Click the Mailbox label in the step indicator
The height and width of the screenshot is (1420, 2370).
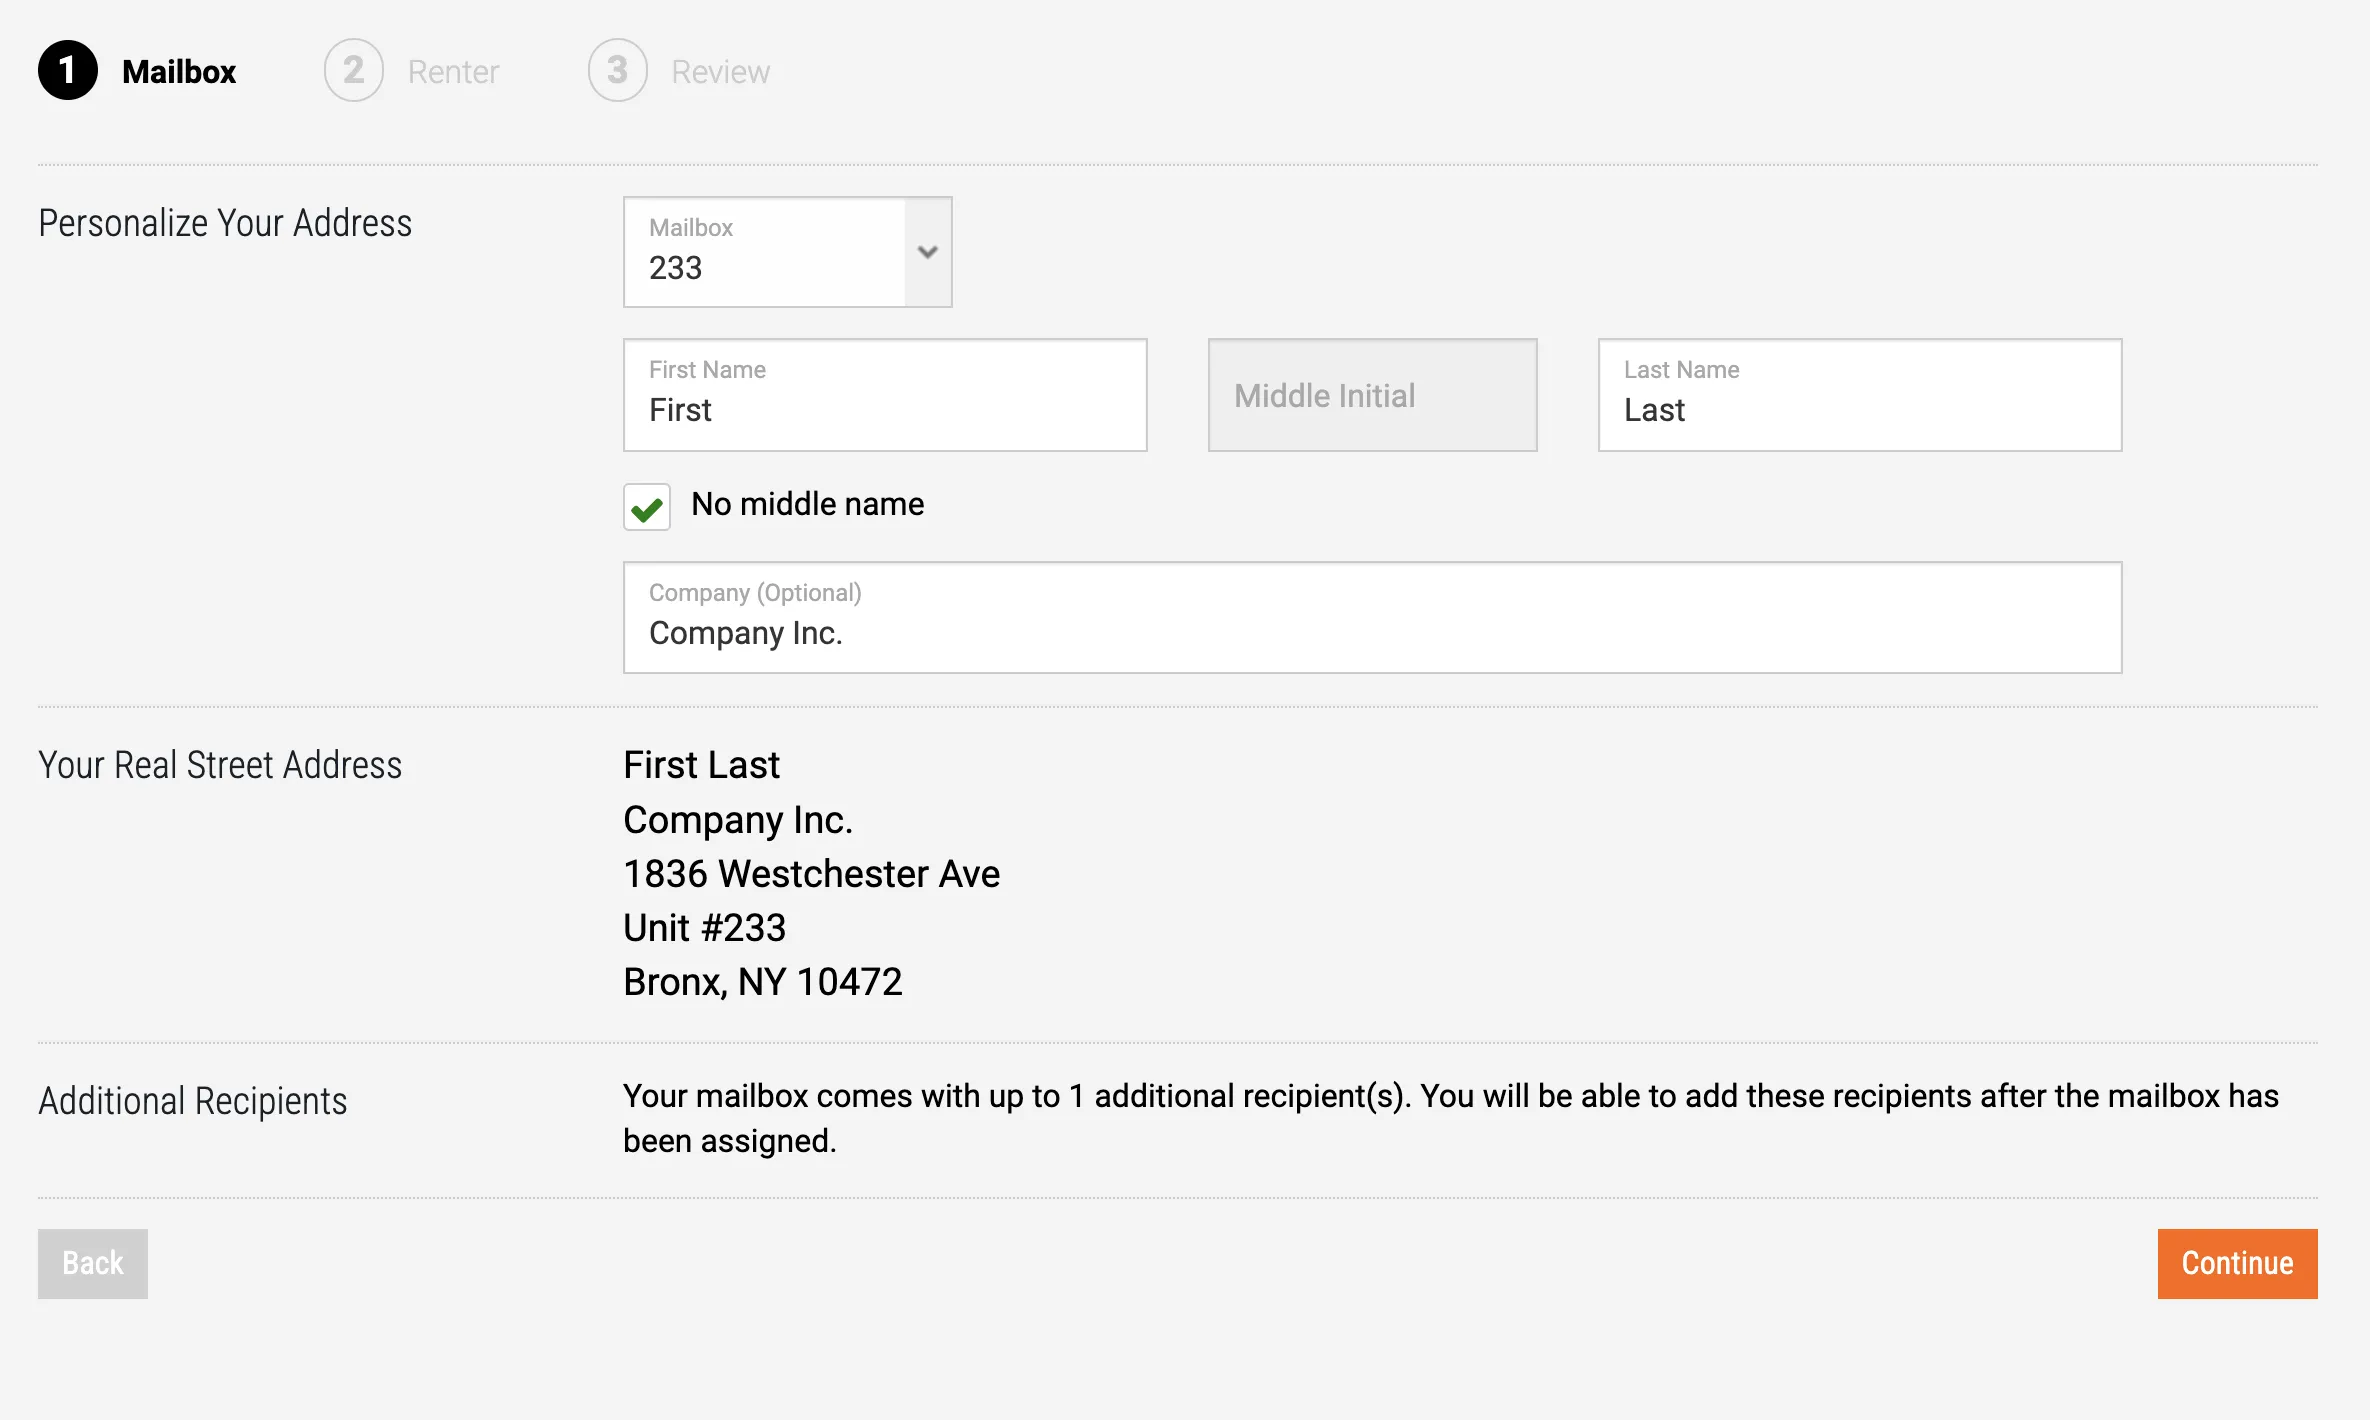click(x=180, y=70)
